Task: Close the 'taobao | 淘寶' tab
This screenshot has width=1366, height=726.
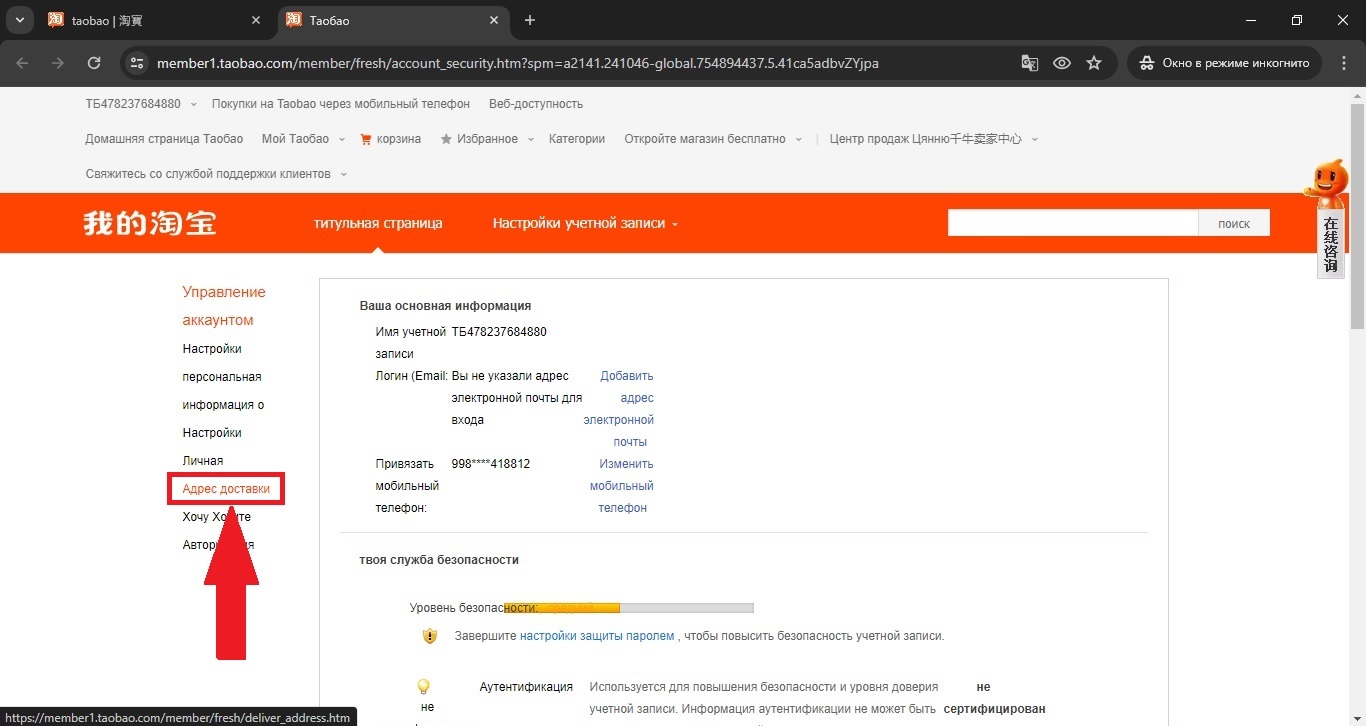Action: 257,20
